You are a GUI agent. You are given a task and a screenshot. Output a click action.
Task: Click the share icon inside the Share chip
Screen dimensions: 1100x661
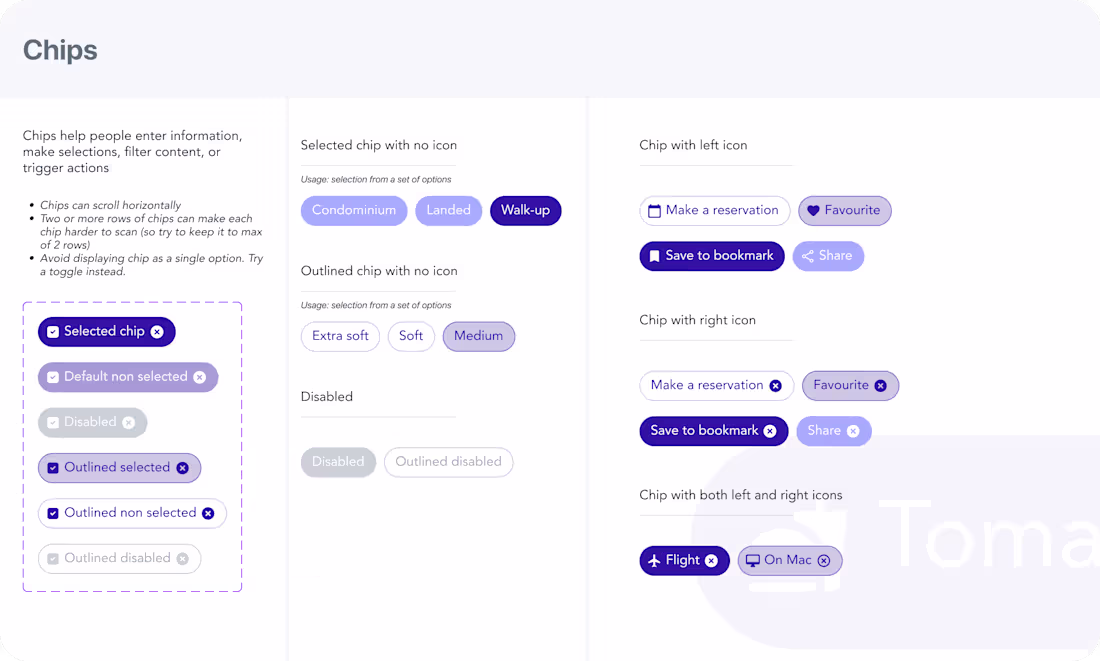tap(808, 256)
